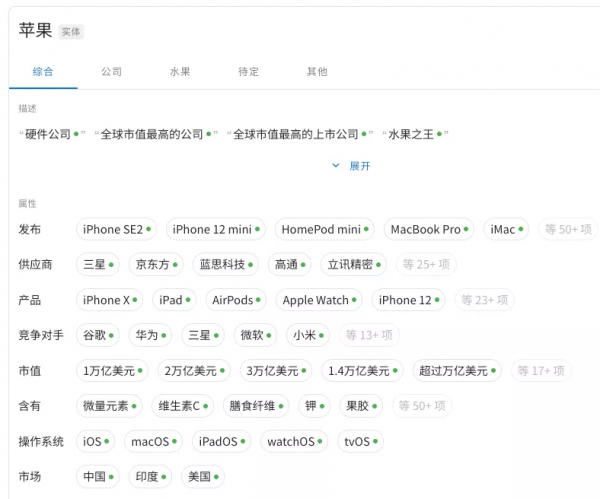Select the 其他 tab
The width and height of the screenshot is (600, 499).
pyautogui.click(x=317, y=72)
